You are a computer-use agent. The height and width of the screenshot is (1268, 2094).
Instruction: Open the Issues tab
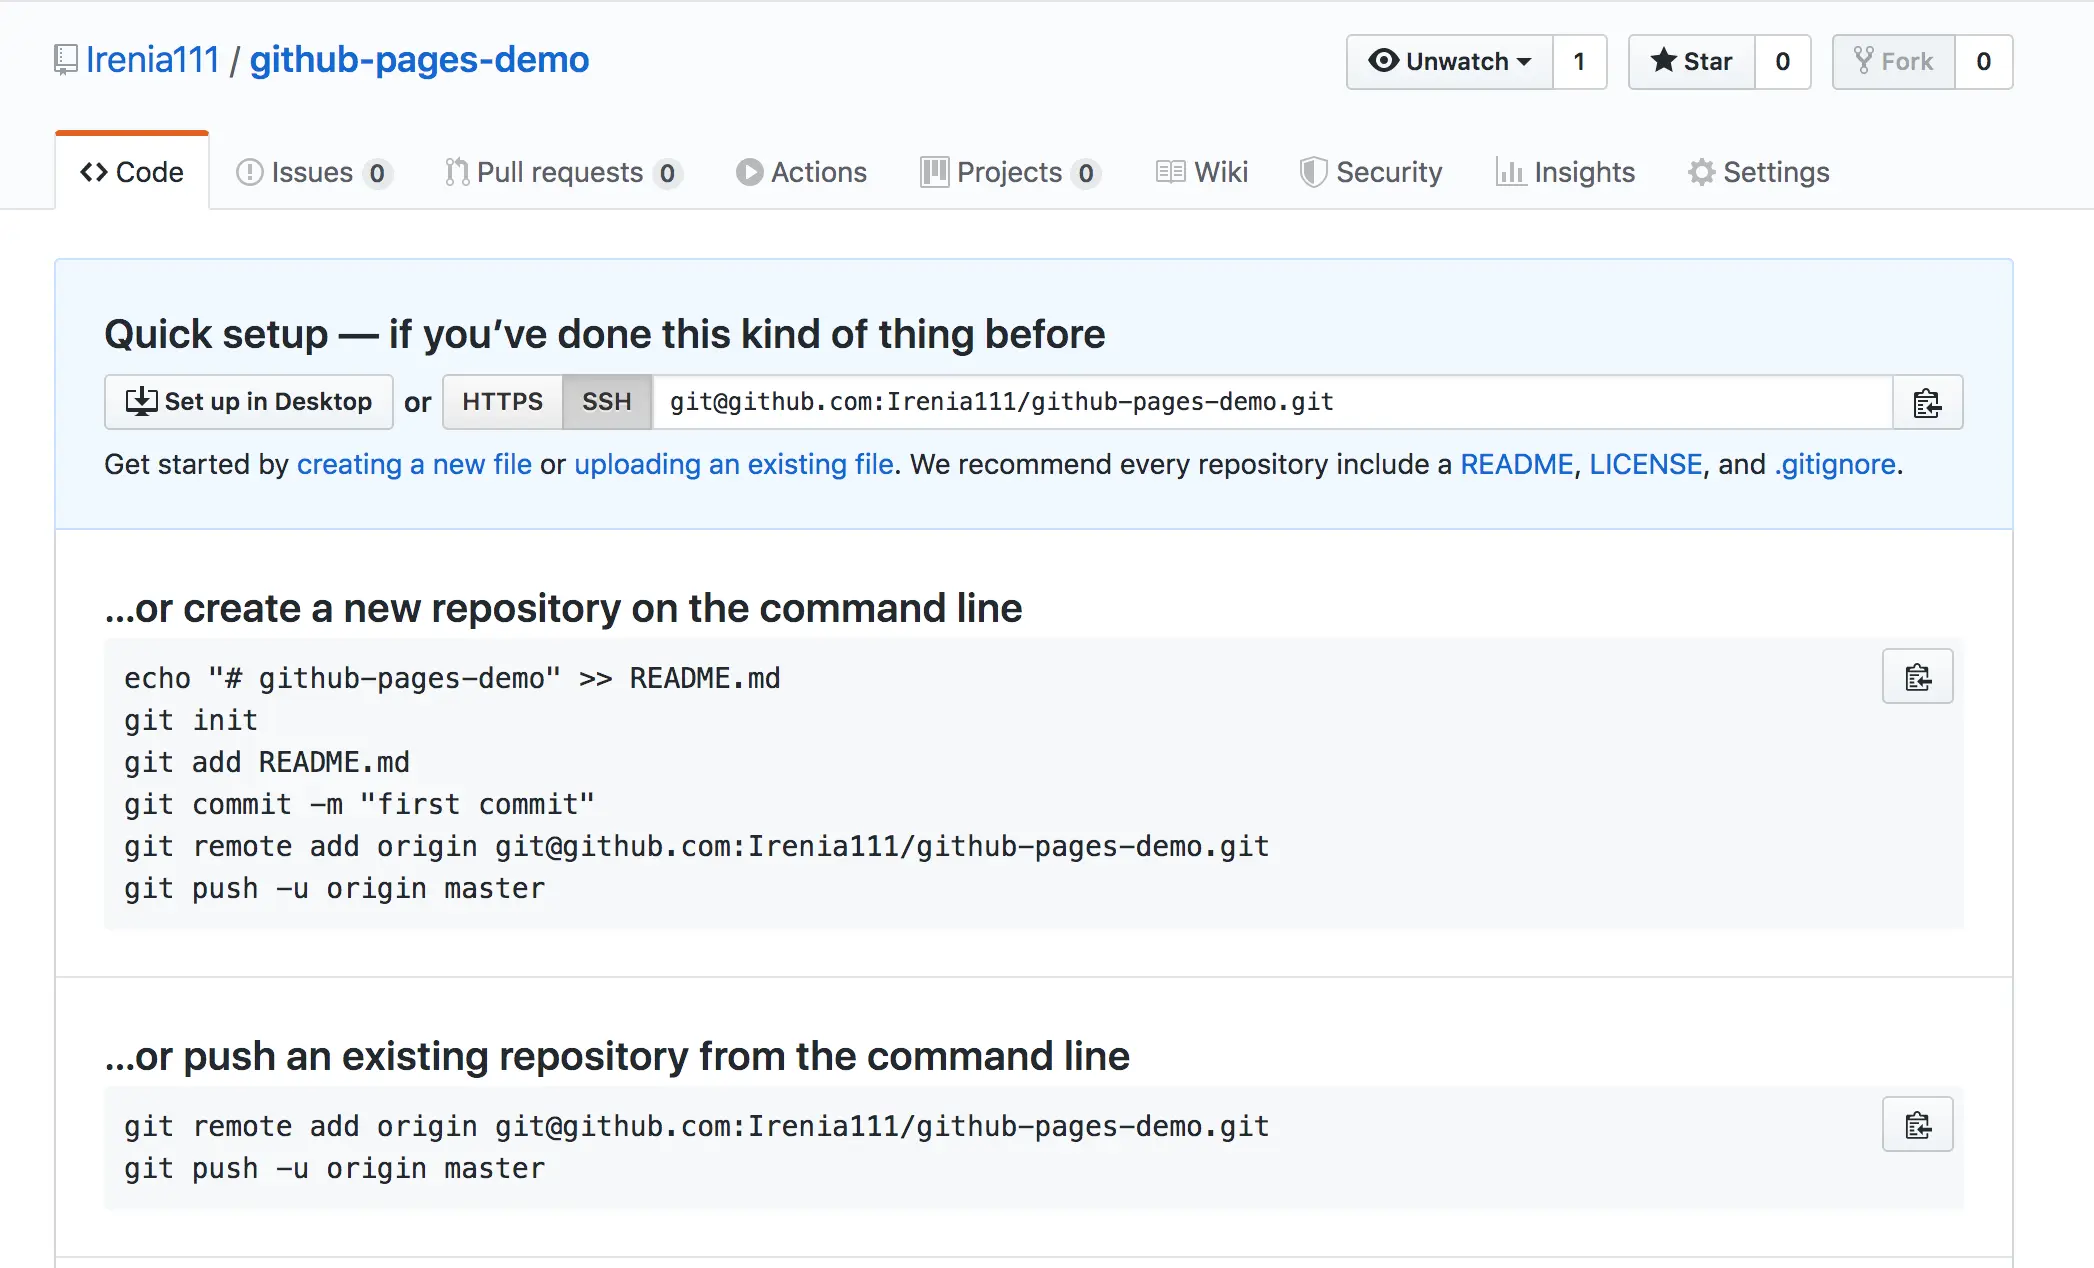[x=312, y=172]
